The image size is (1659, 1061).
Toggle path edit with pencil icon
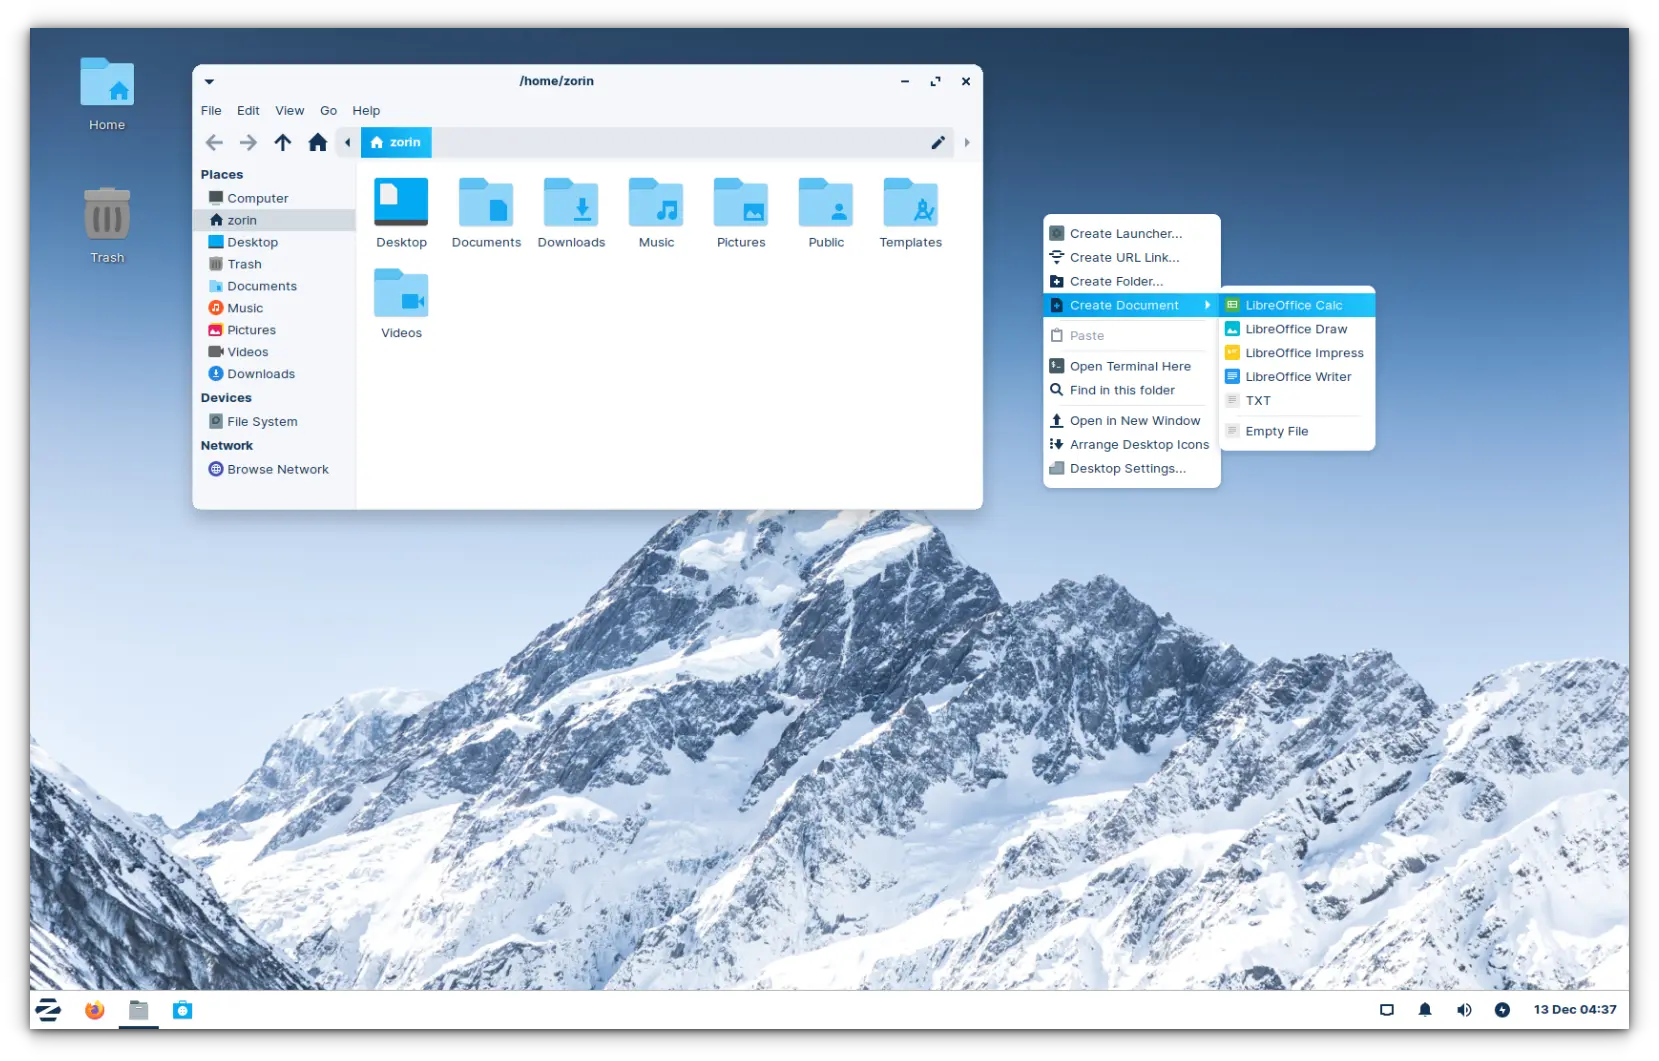pos(938,143)
